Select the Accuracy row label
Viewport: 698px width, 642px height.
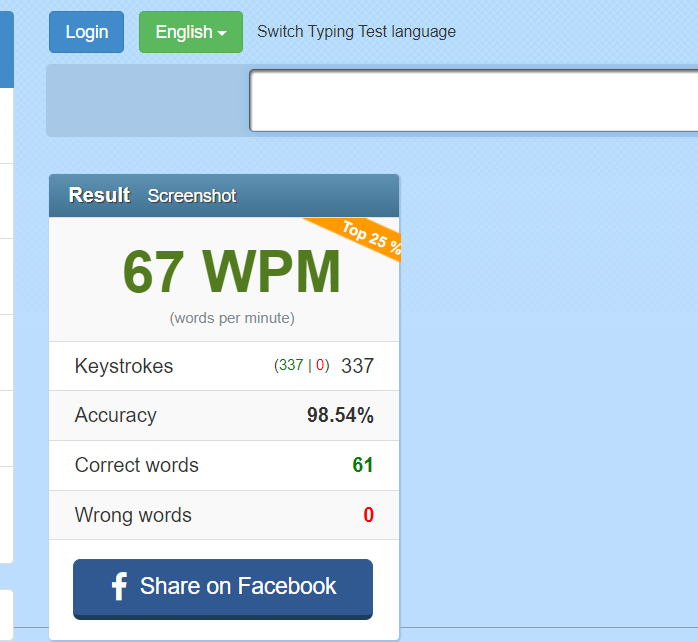pos(116,415)
